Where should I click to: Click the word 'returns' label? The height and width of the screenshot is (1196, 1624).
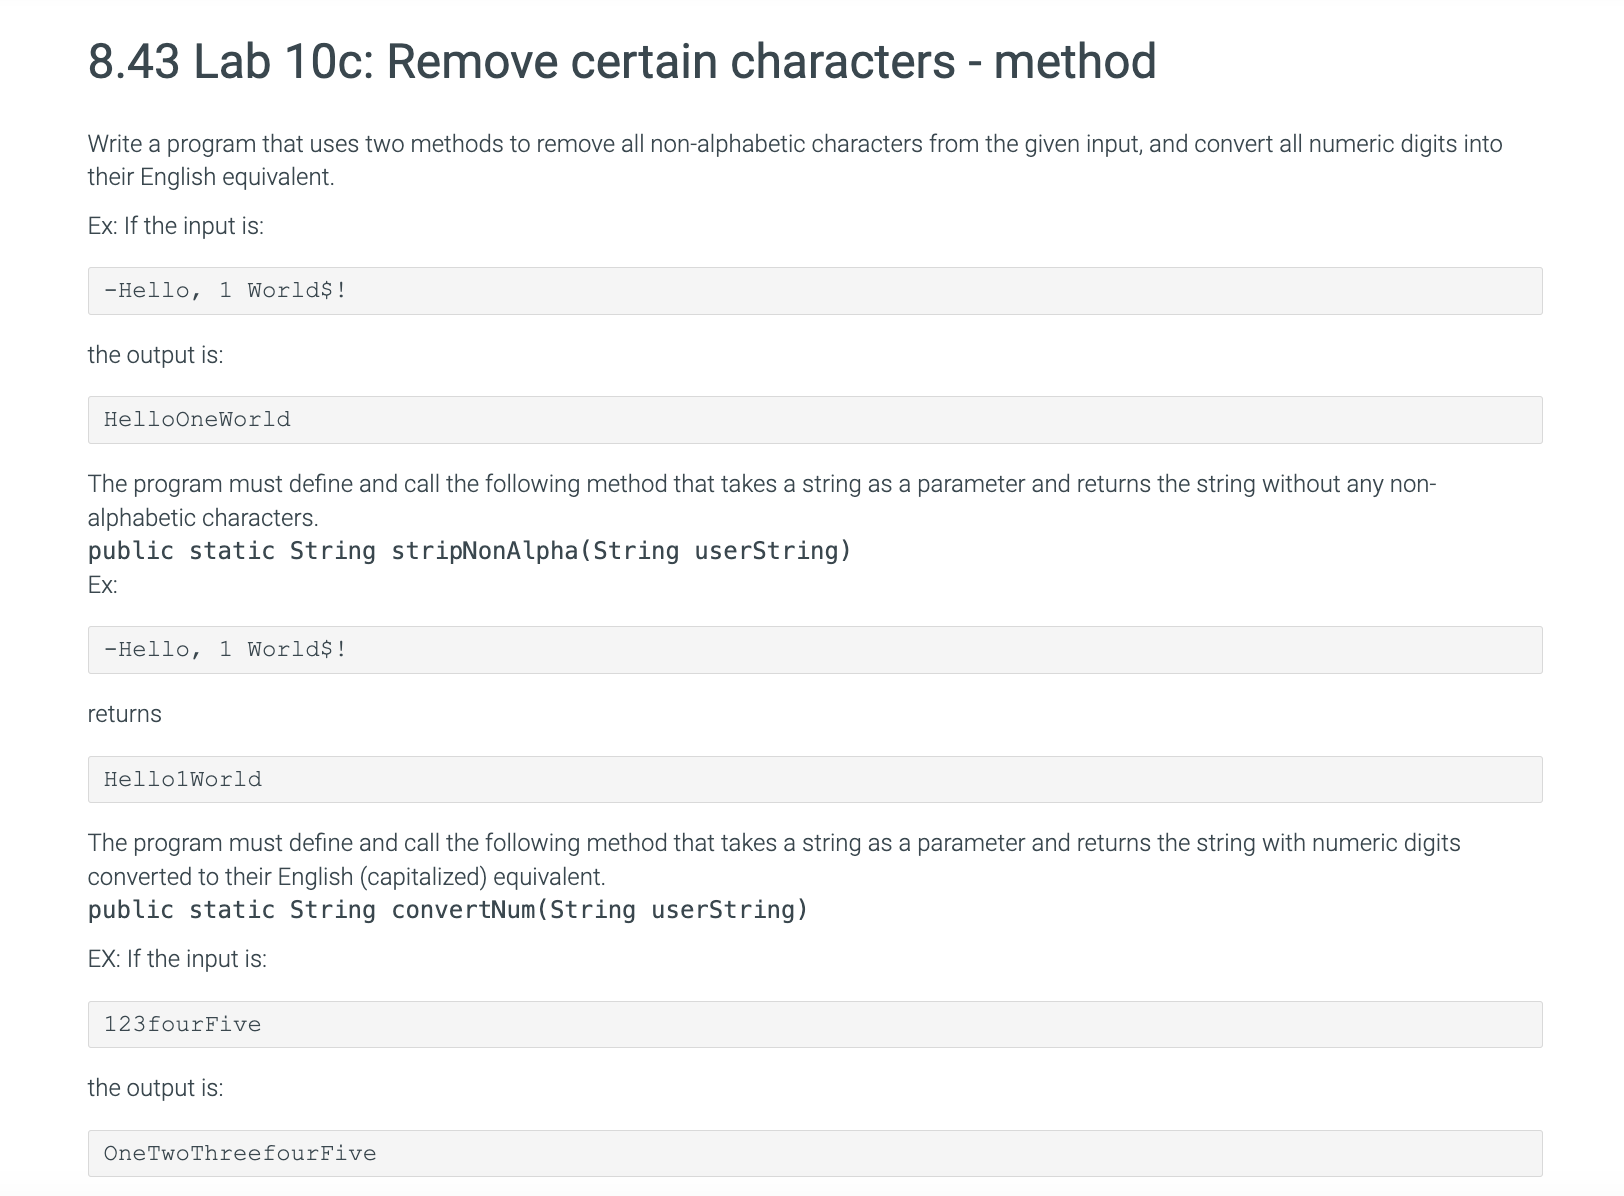[x=124, y=714]
